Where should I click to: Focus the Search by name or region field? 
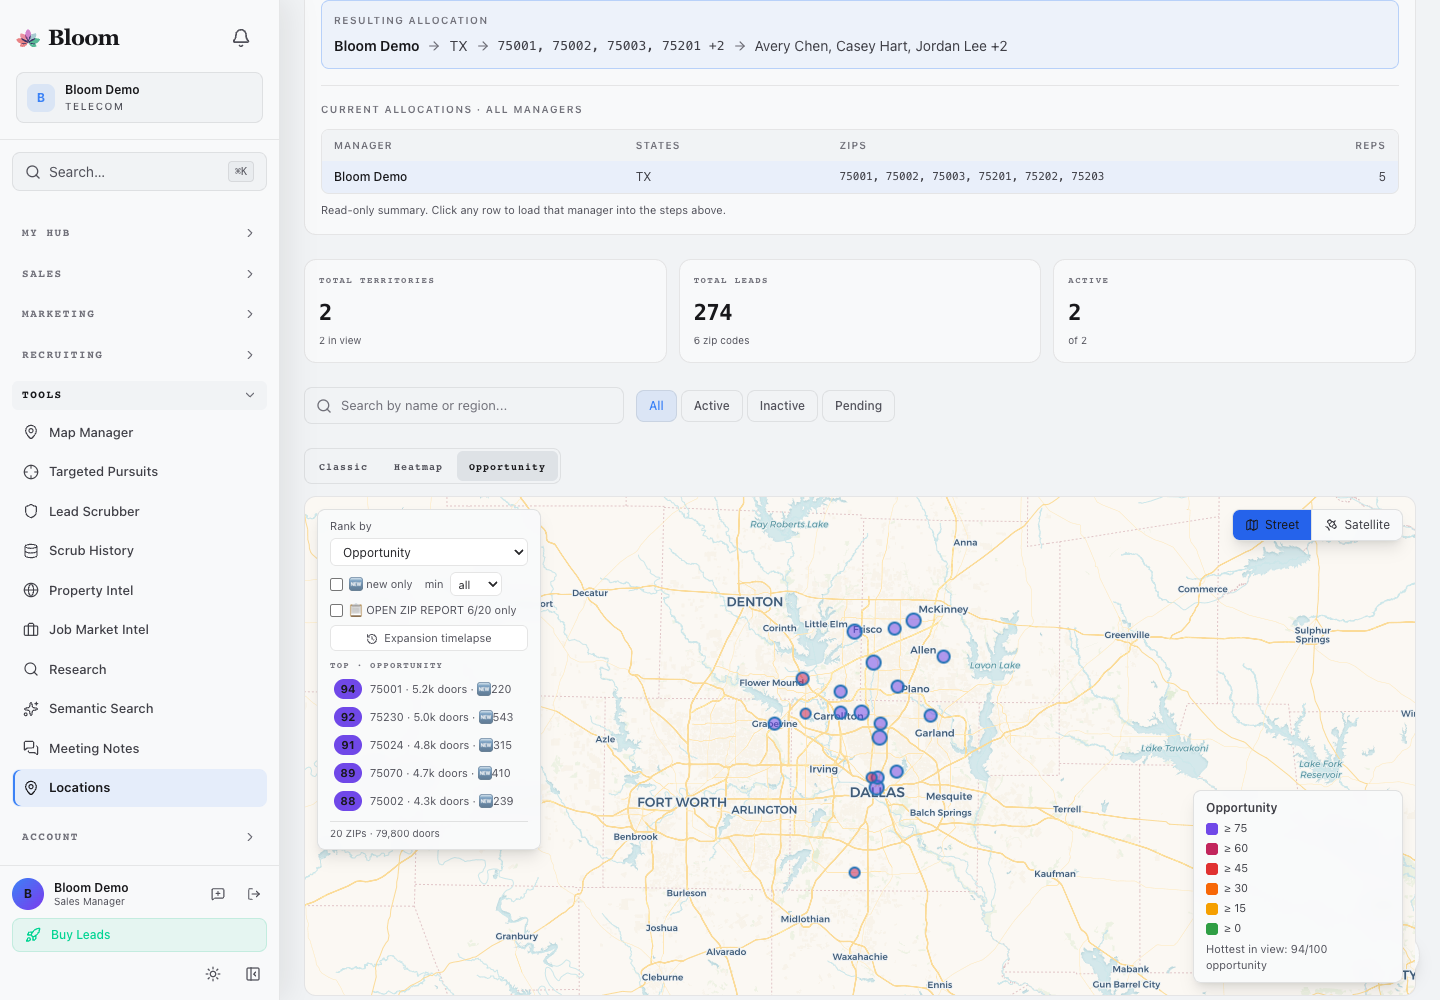(464, 406)
